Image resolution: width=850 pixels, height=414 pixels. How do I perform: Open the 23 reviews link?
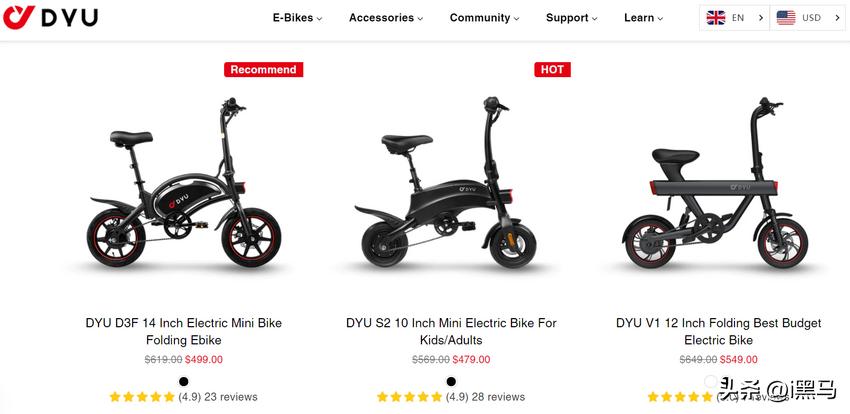tap(231, 397)
